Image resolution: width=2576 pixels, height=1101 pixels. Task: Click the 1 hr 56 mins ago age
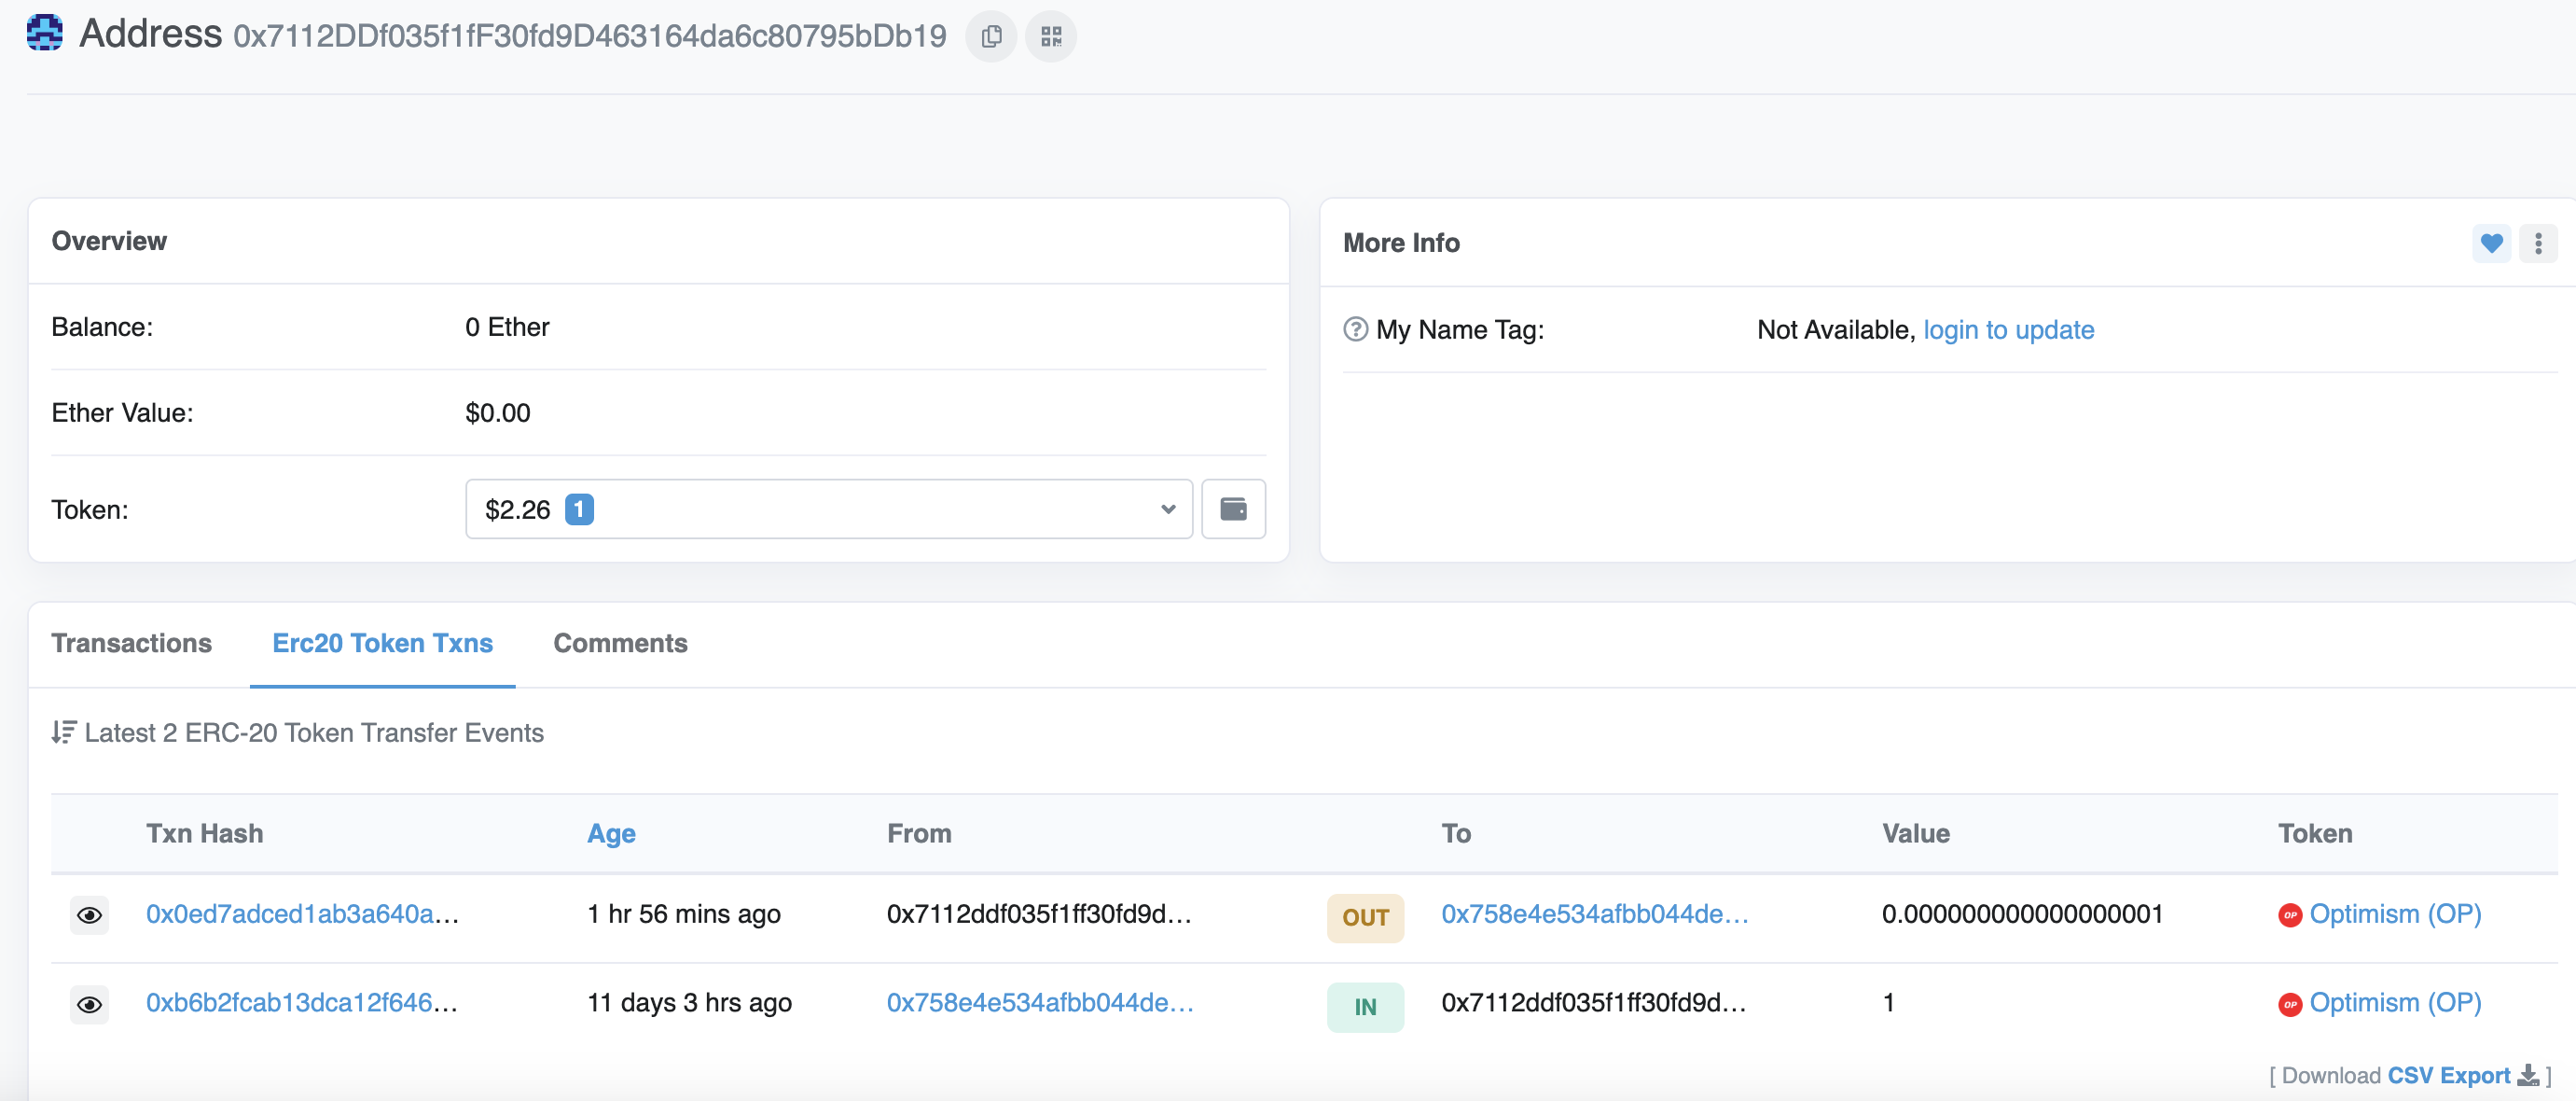(684, 914)
